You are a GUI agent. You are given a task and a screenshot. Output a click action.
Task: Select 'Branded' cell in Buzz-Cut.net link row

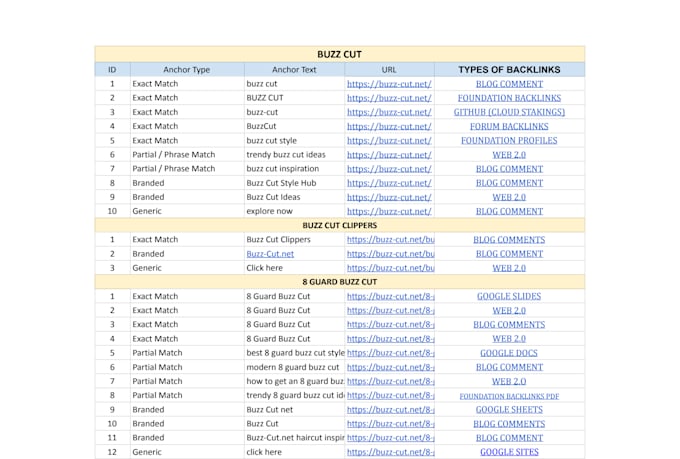click(187, 254)
